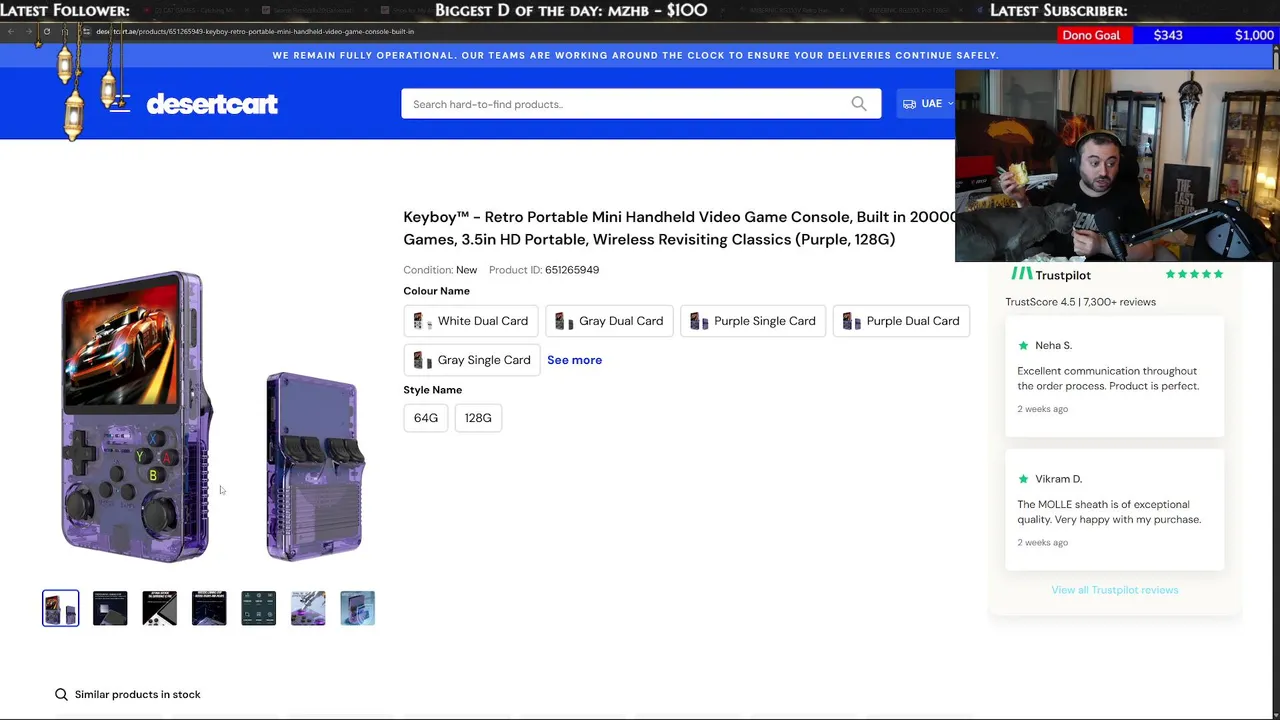Click the streamer webcam overlay

point(1117,165)
